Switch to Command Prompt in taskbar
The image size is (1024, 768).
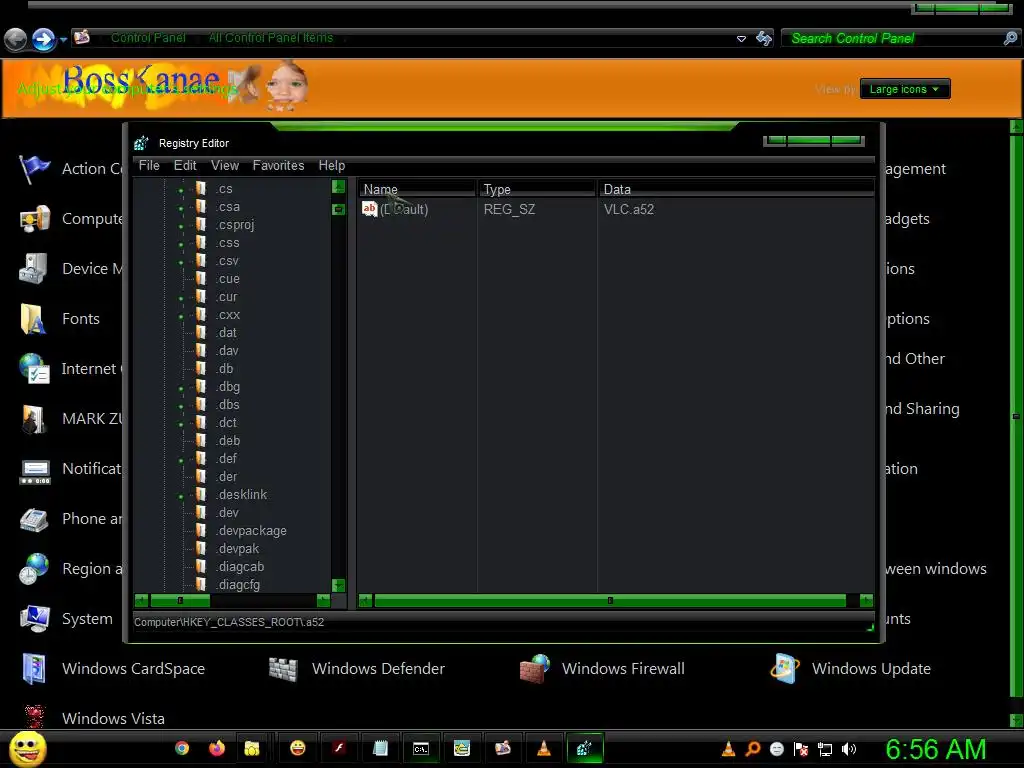pos(421,748)
